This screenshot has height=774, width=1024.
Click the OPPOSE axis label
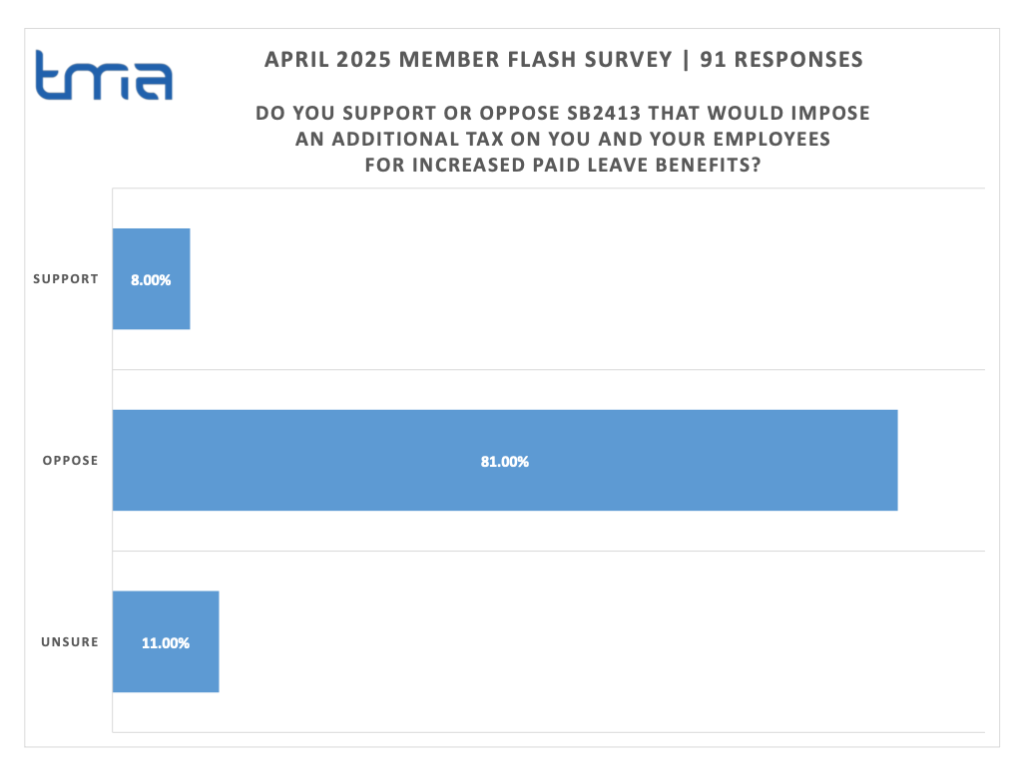coord(71,460)
